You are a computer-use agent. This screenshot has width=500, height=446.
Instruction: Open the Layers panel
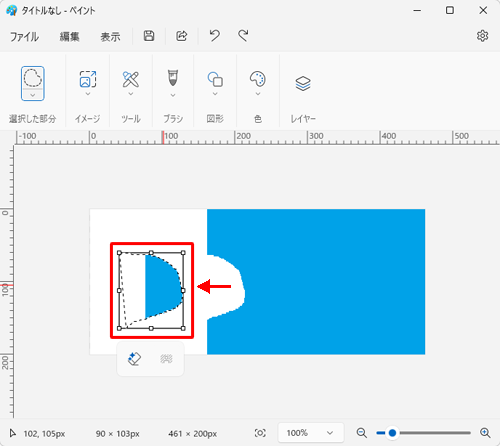coord(303,83)
